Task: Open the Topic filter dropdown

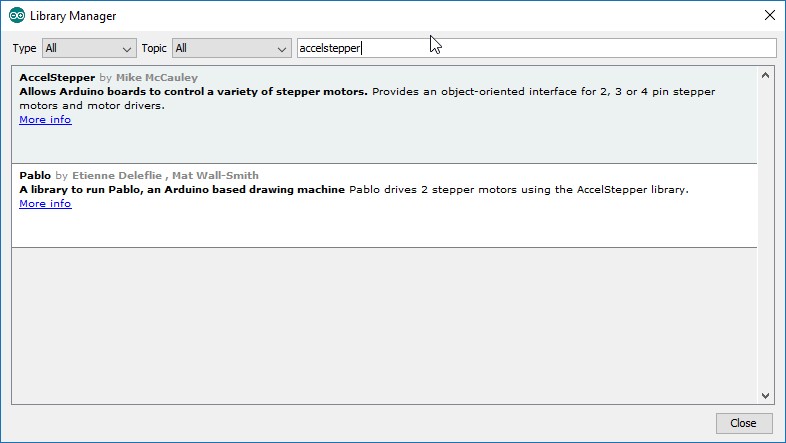Action: tap(230, 48)
